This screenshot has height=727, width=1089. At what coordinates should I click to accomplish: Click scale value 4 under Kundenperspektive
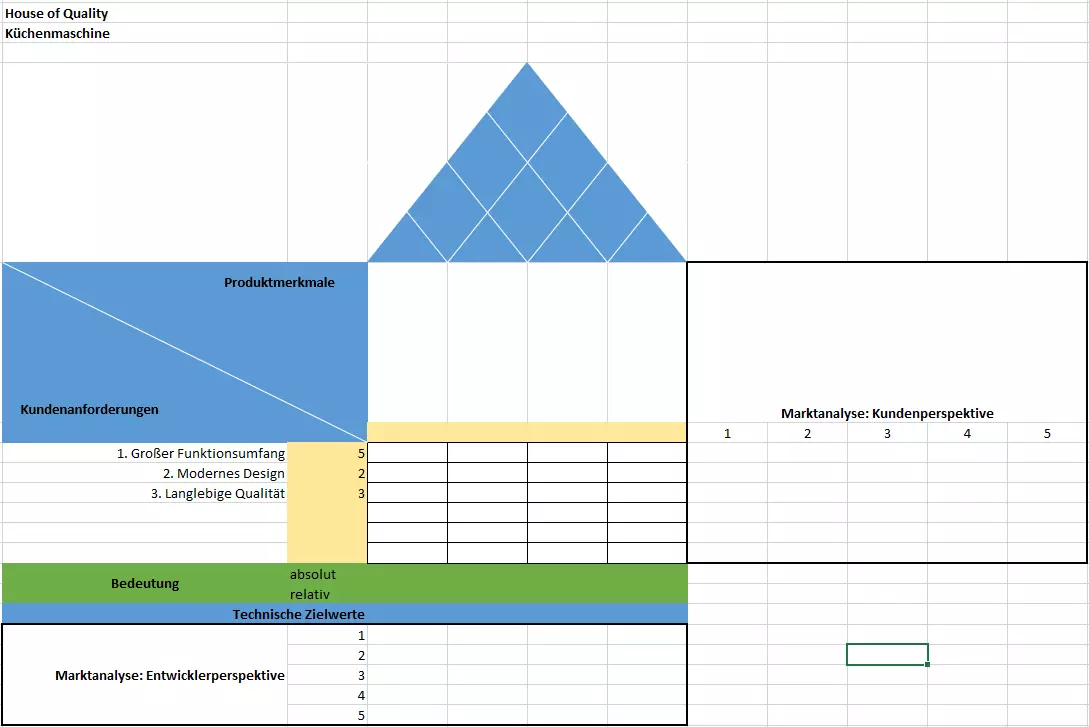[x=967, y=433]
